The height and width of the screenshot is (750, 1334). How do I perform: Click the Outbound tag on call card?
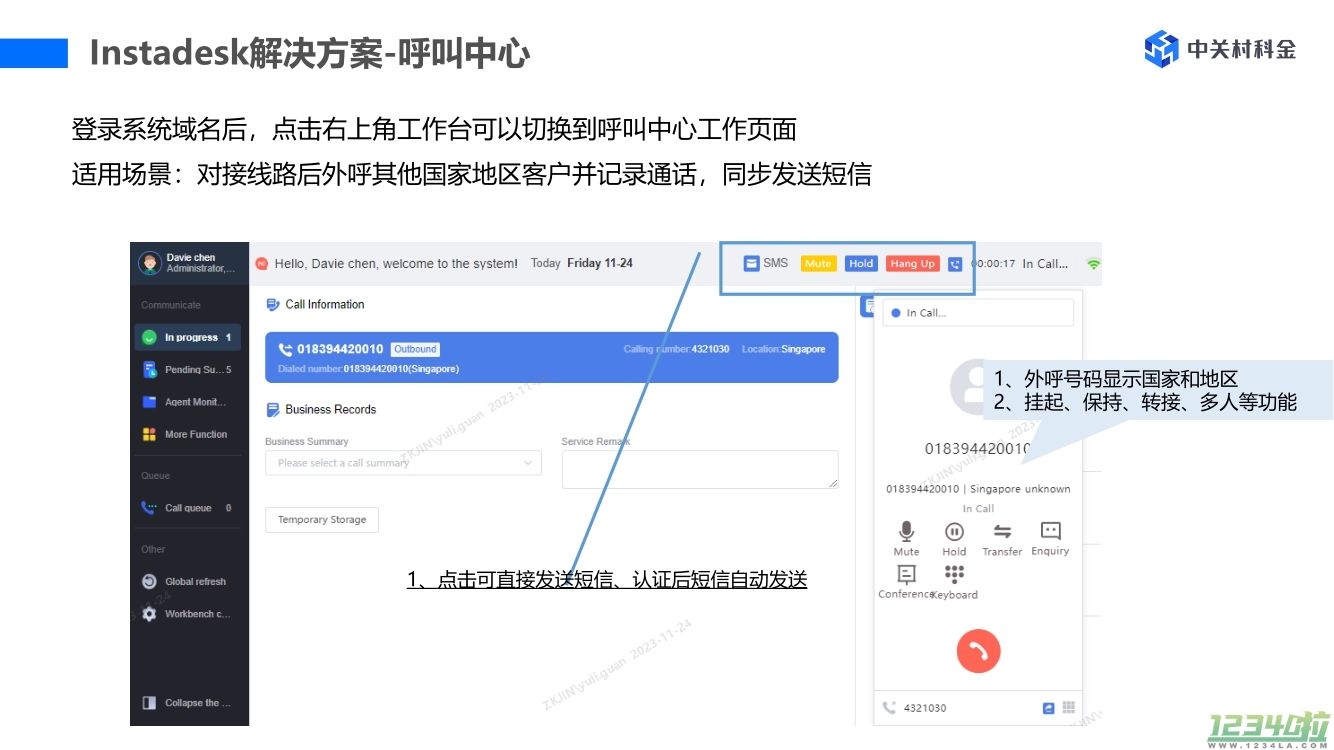click(x=415, y=349)
